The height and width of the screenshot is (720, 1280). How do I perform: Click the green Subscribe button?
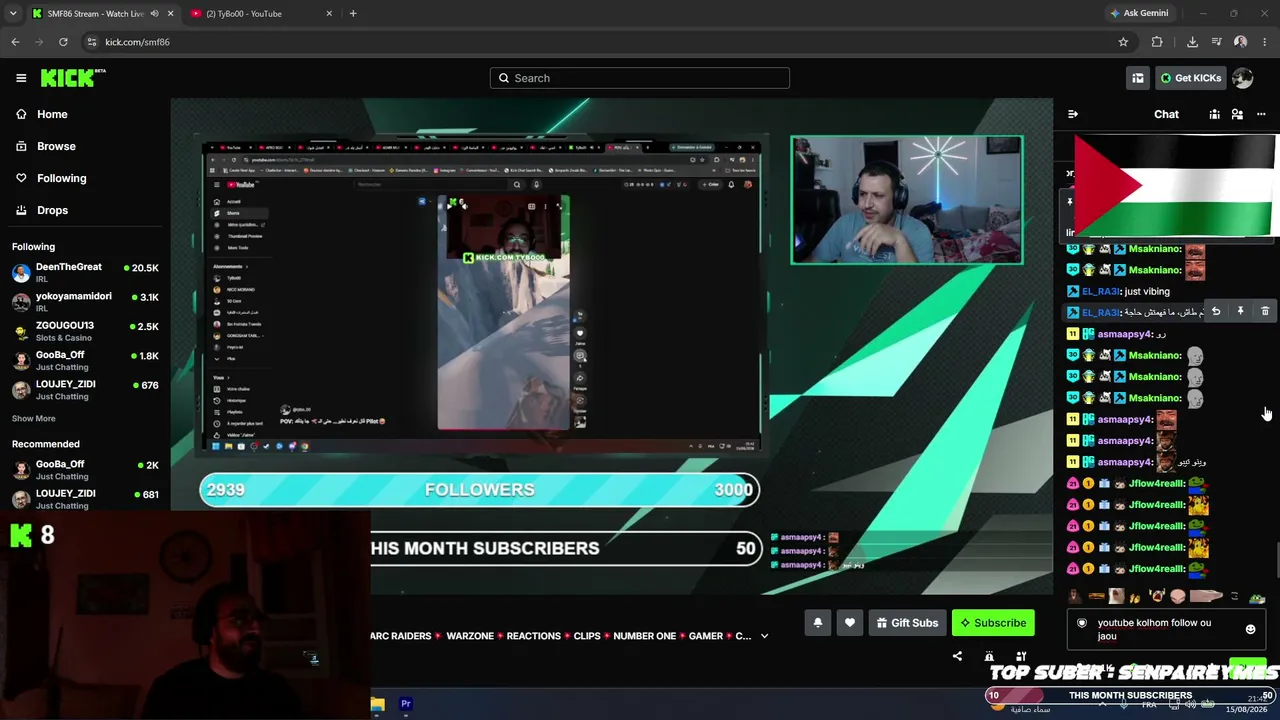pyautogui.click(x=993, y=623)
